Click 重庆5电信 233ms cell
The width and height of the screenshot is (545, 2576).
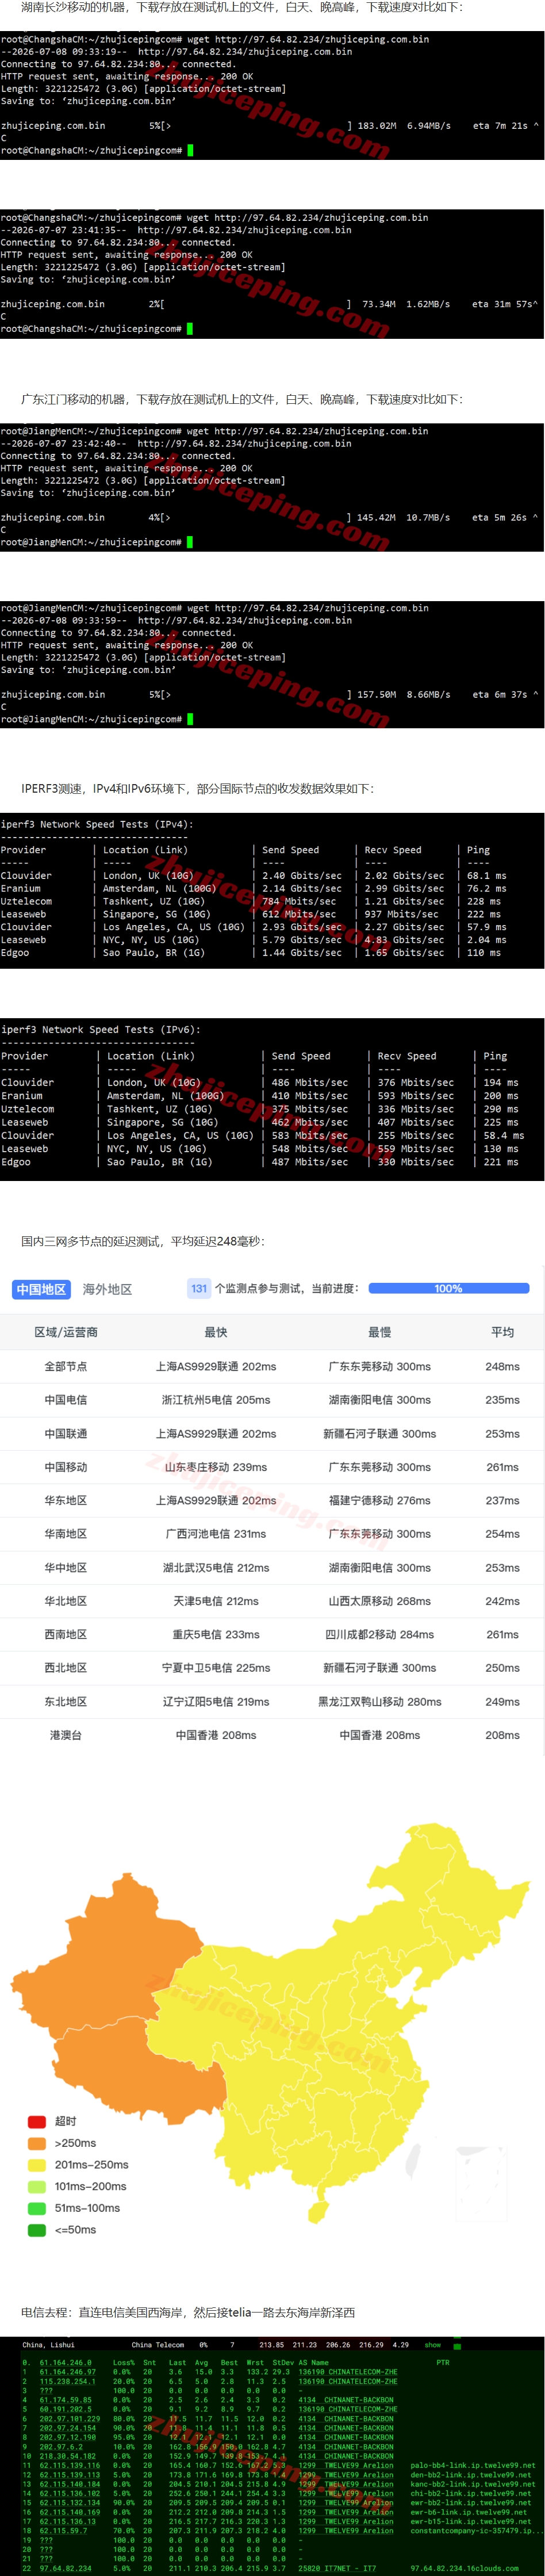click(216, 1634)
